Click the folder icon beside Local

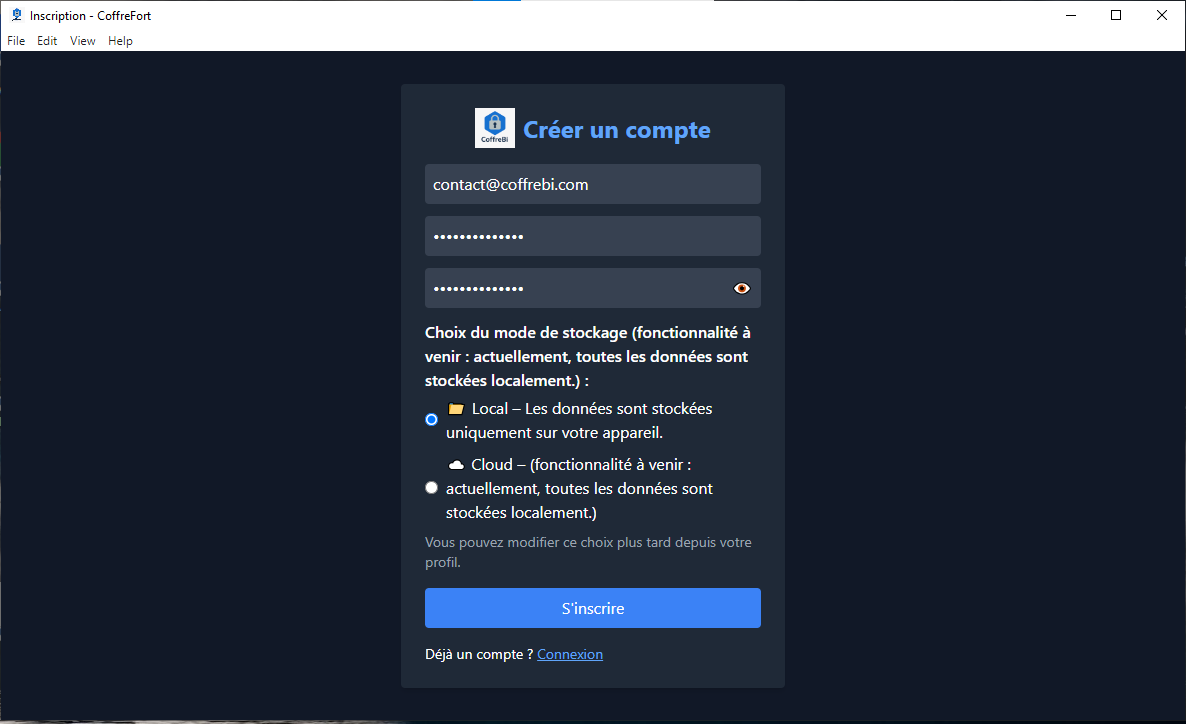coord(455,409)
